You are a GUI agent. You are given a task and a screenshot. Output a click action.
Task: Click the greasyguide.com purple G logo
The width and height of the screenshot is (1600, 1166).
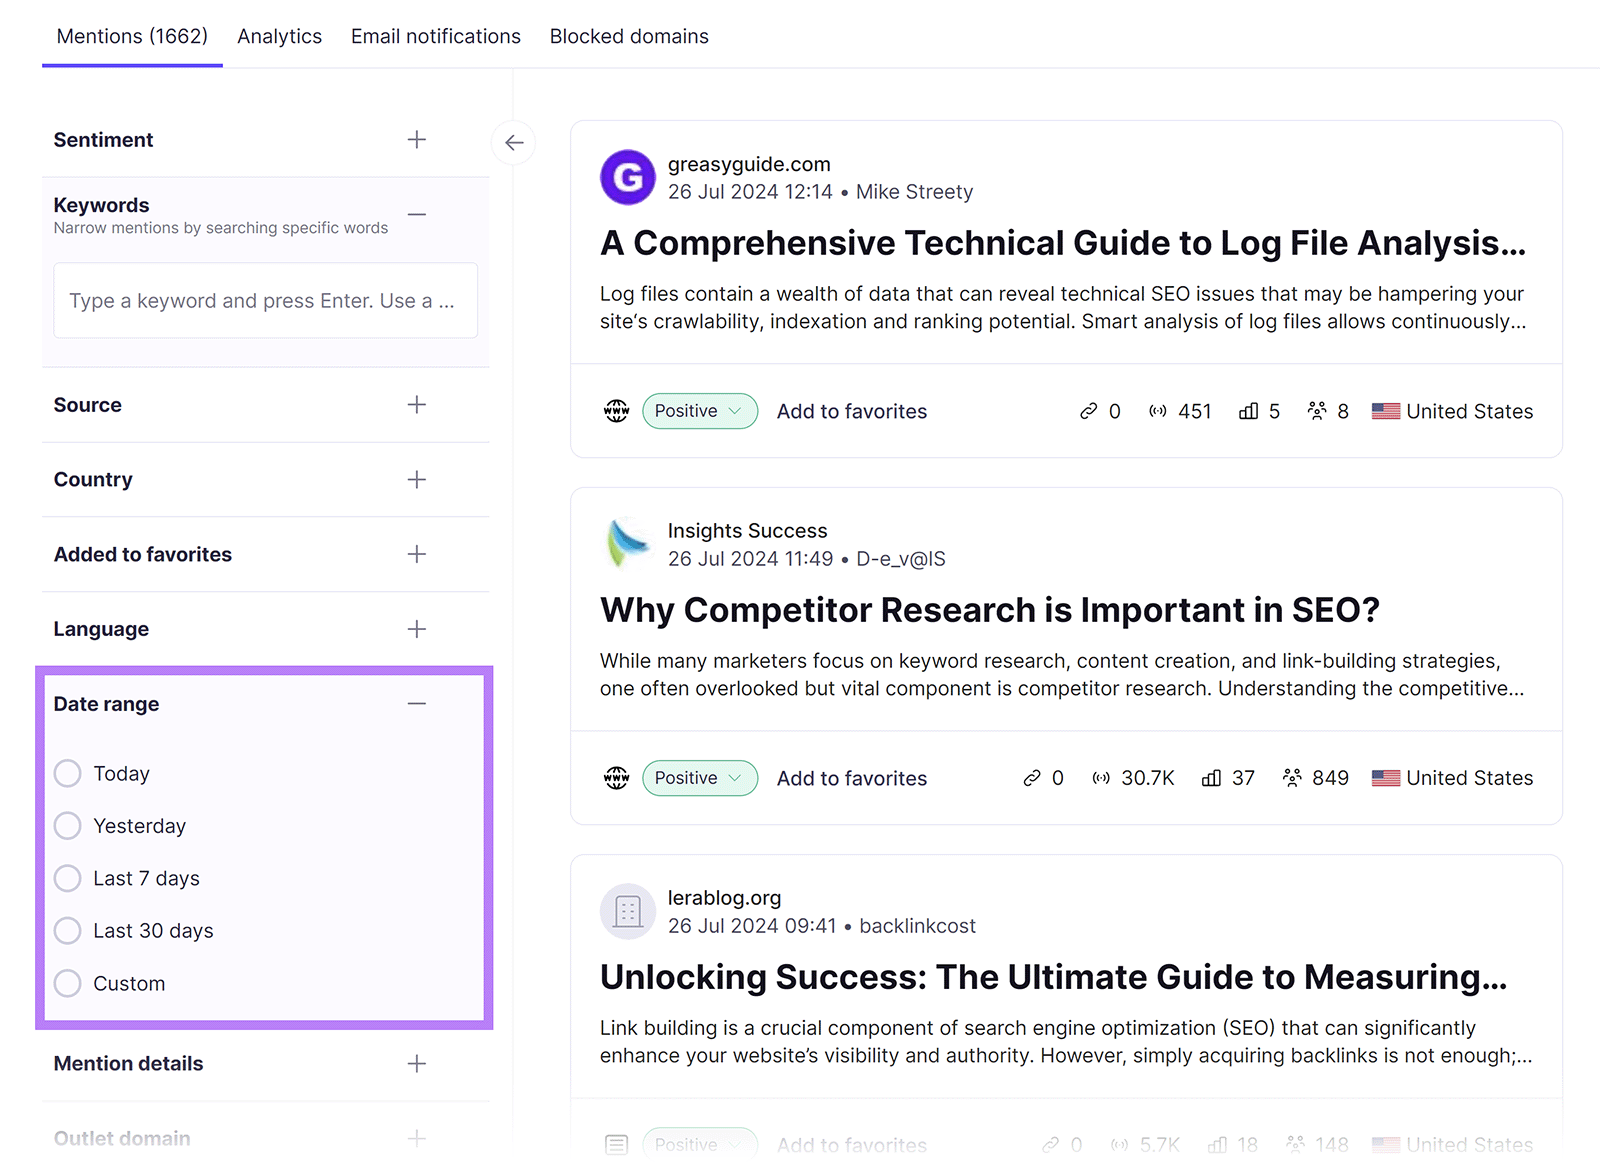pyautogui.click(x=627, y=178)
